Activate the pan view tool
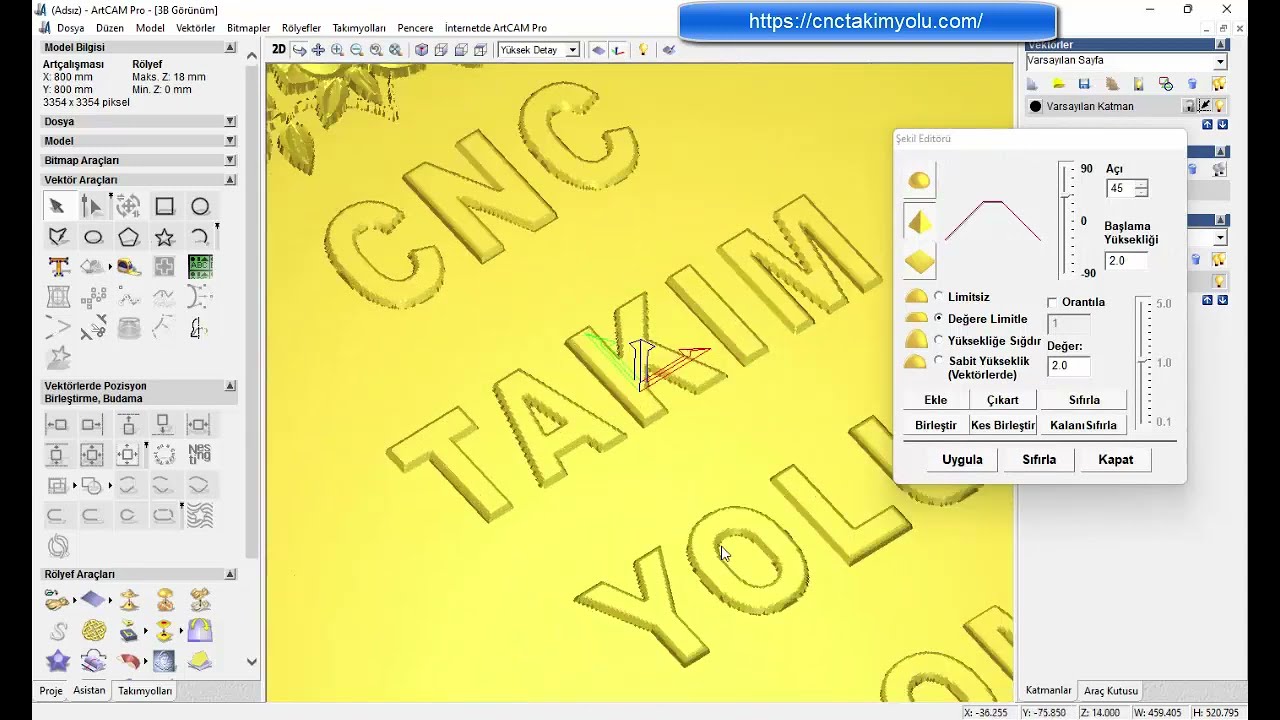 click(x=318, y=49)
